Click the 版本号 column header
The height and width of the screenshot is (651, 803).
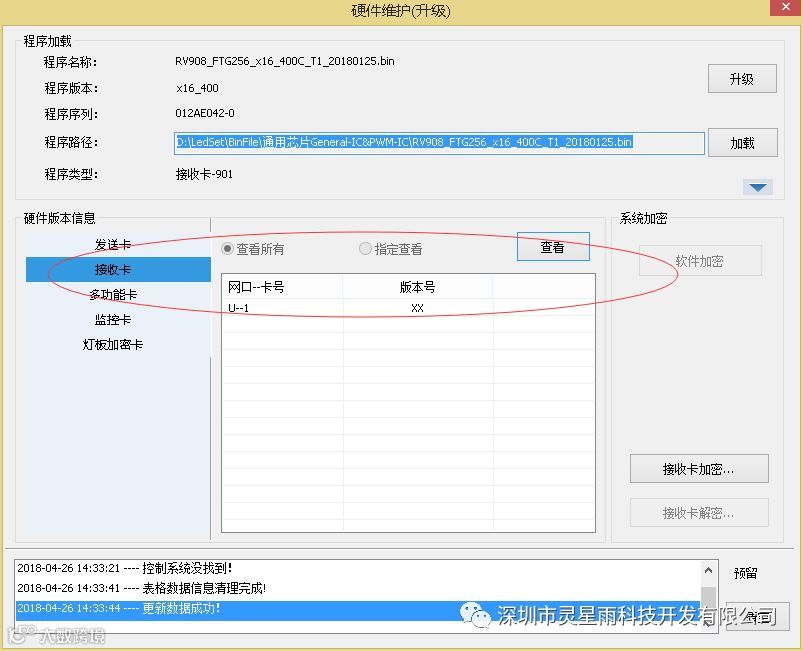417,287
